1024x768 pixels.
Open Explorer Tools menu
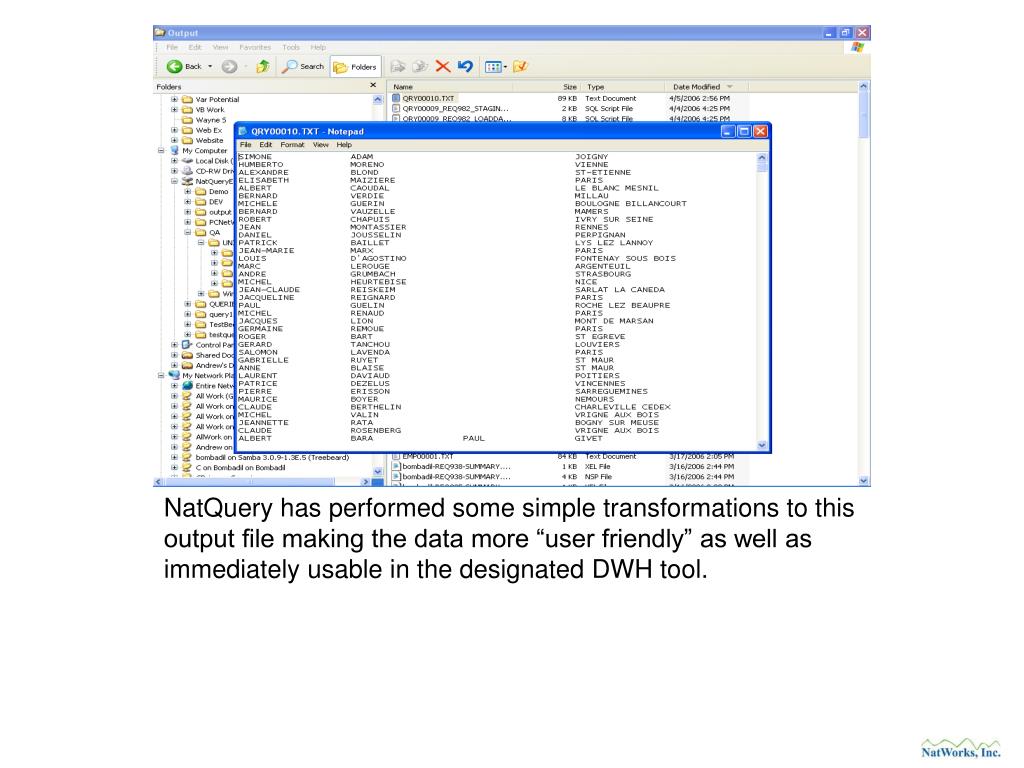291,47
